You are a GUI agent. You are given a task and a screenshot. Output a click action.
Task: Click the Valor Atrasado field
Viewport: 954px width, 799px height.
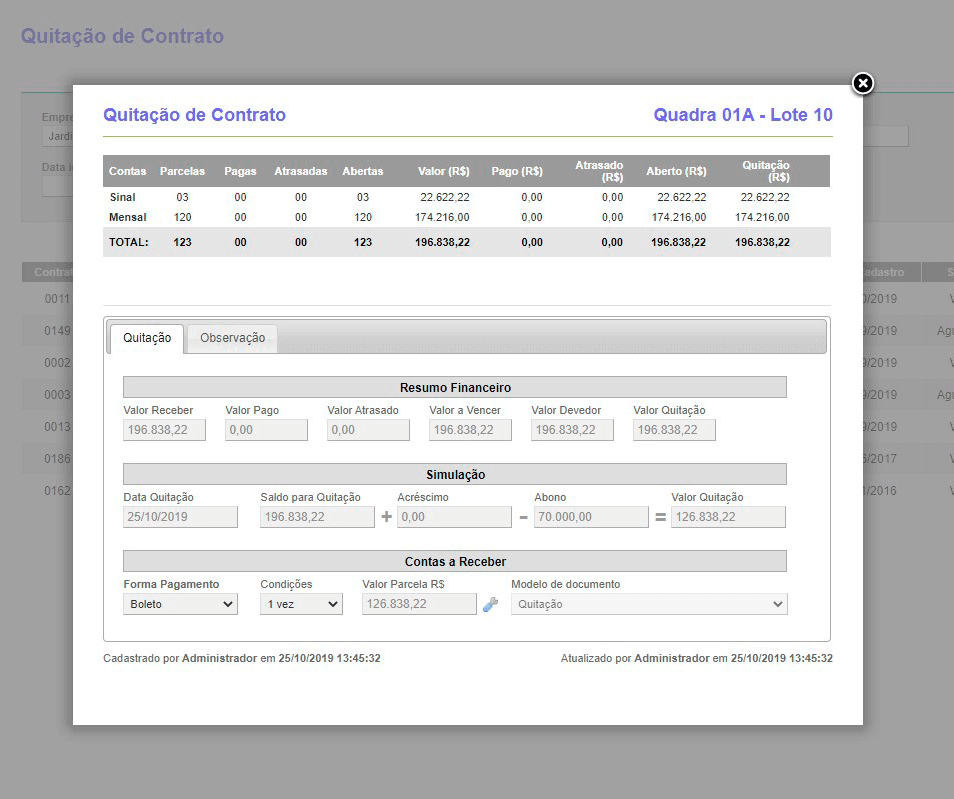coord(369,430)
